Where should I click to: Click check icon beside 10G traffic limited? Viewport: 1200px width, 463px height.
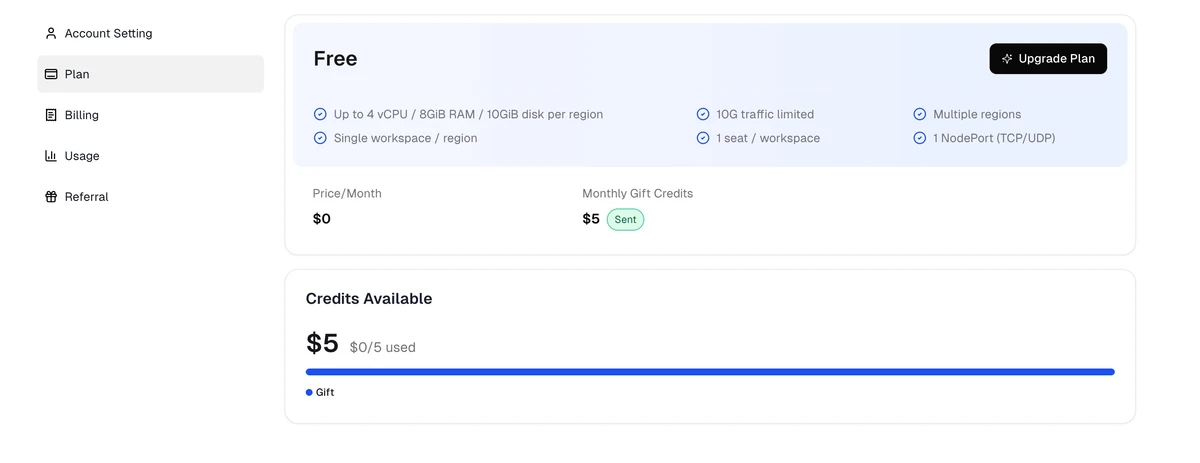point(703,114)
